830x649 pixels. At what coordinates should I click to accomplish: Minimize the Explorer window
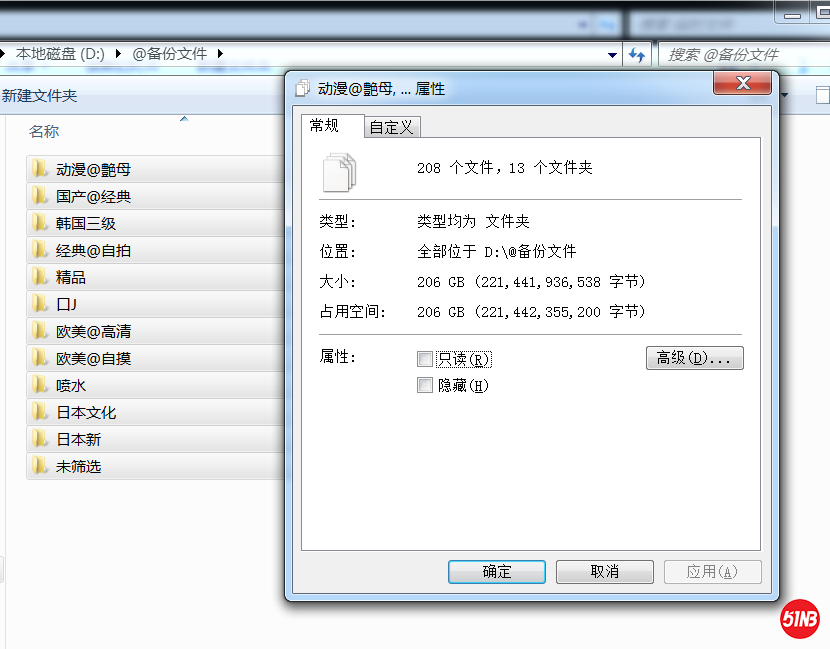(792, 15)
